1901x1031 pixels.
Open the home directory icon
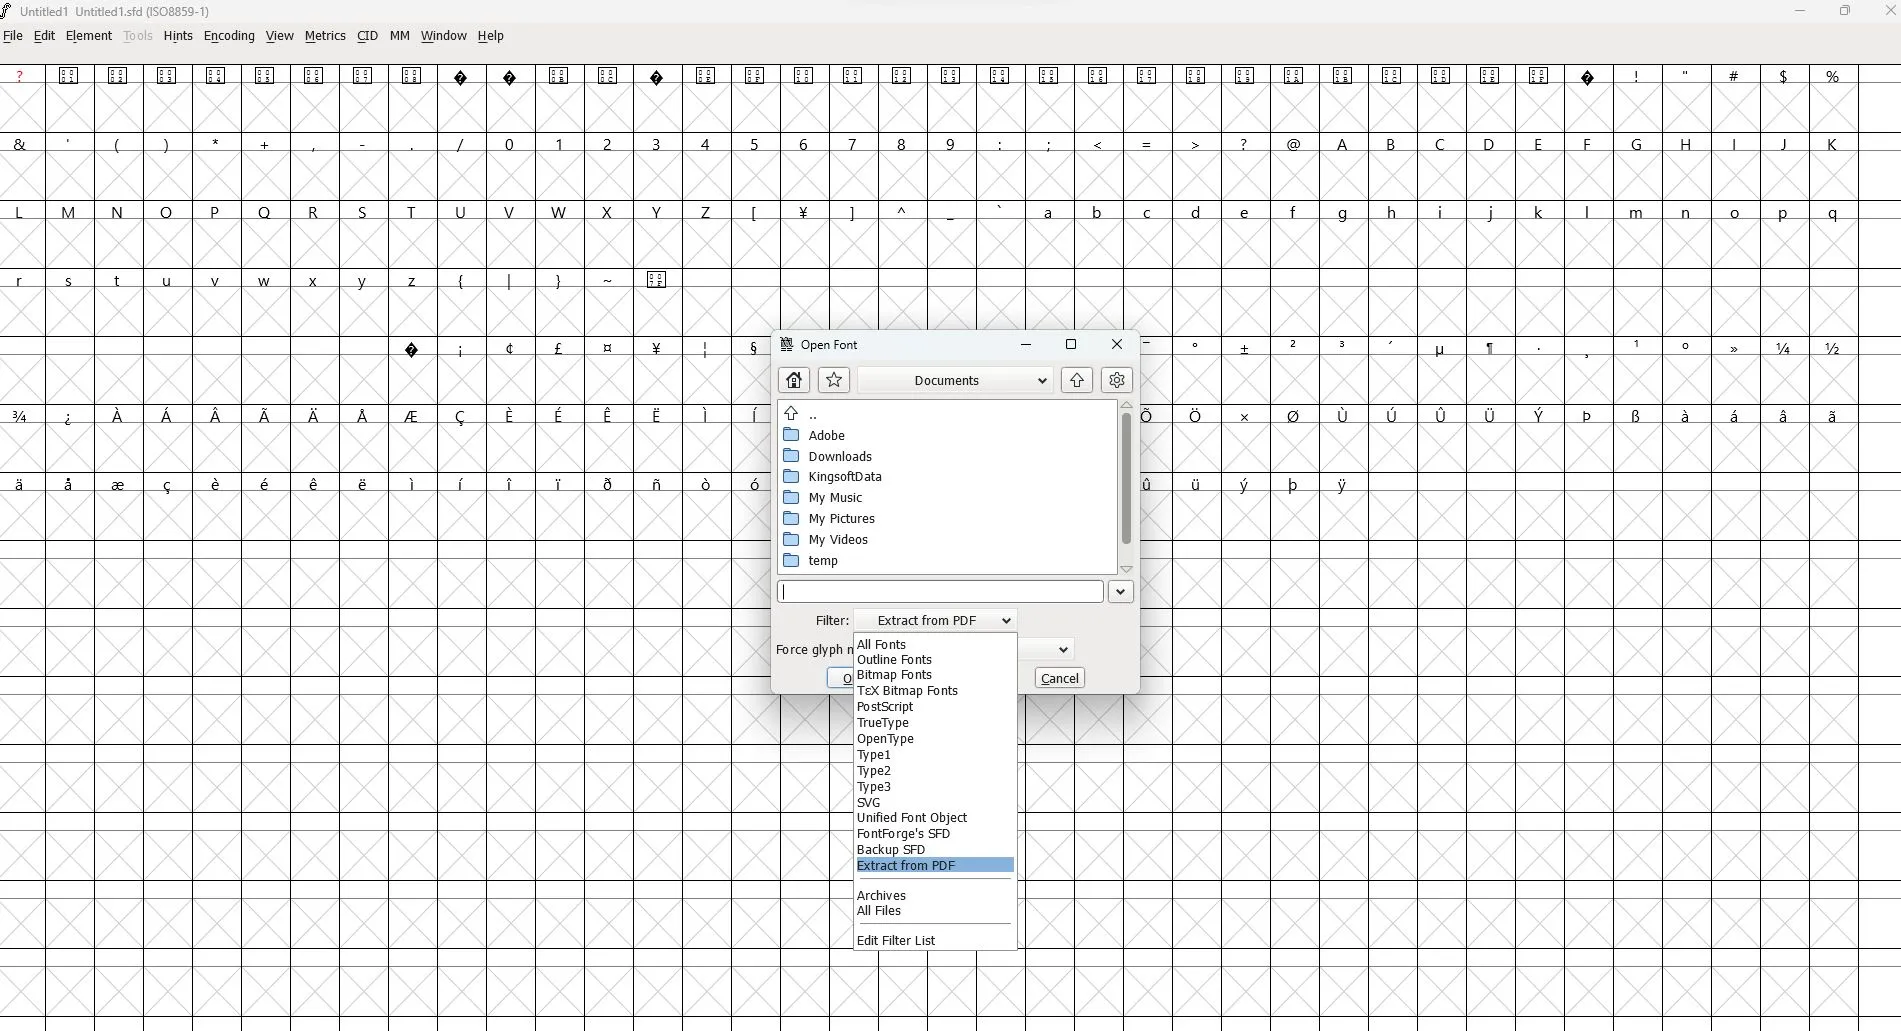point(794,380)
